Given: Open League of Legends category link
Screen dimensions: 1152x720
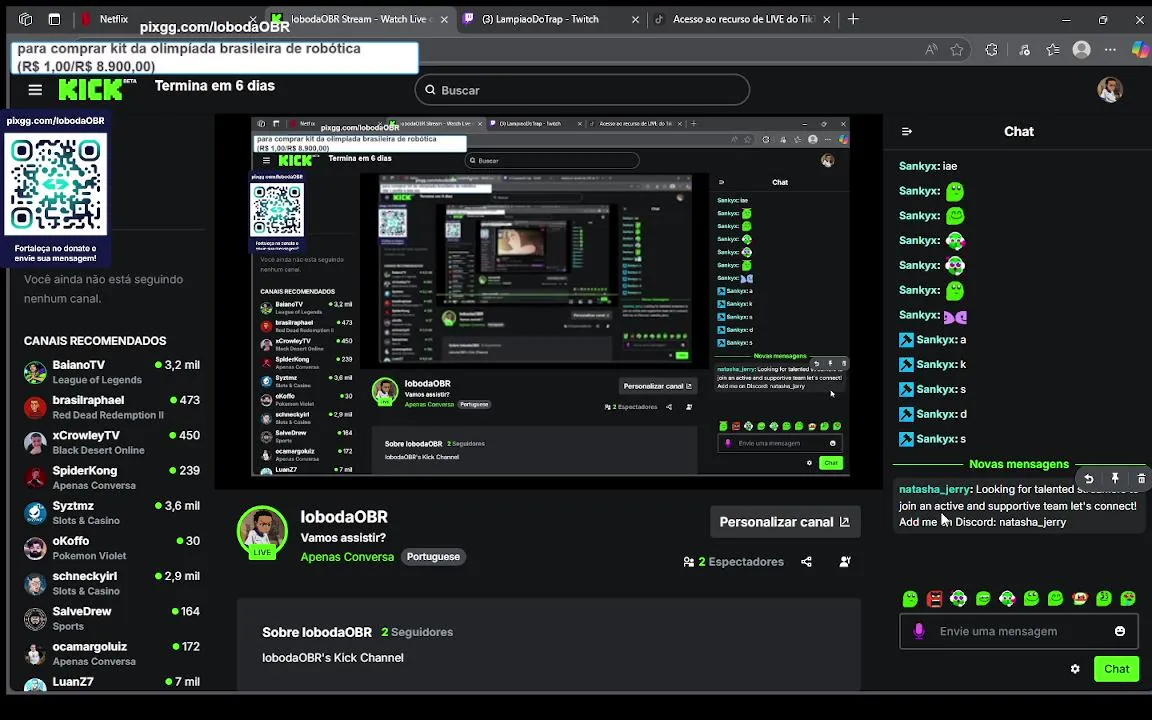Looking at the screenshot, I should click(x=97, y=380).
